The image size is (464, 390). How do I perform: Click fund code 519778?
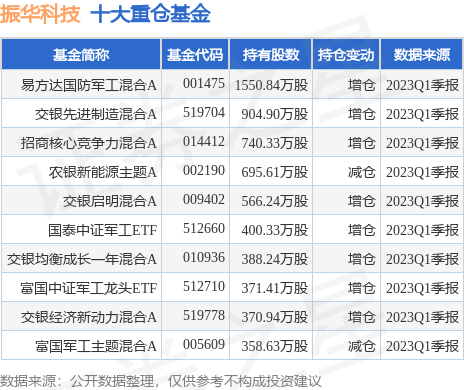coord(204,315)
